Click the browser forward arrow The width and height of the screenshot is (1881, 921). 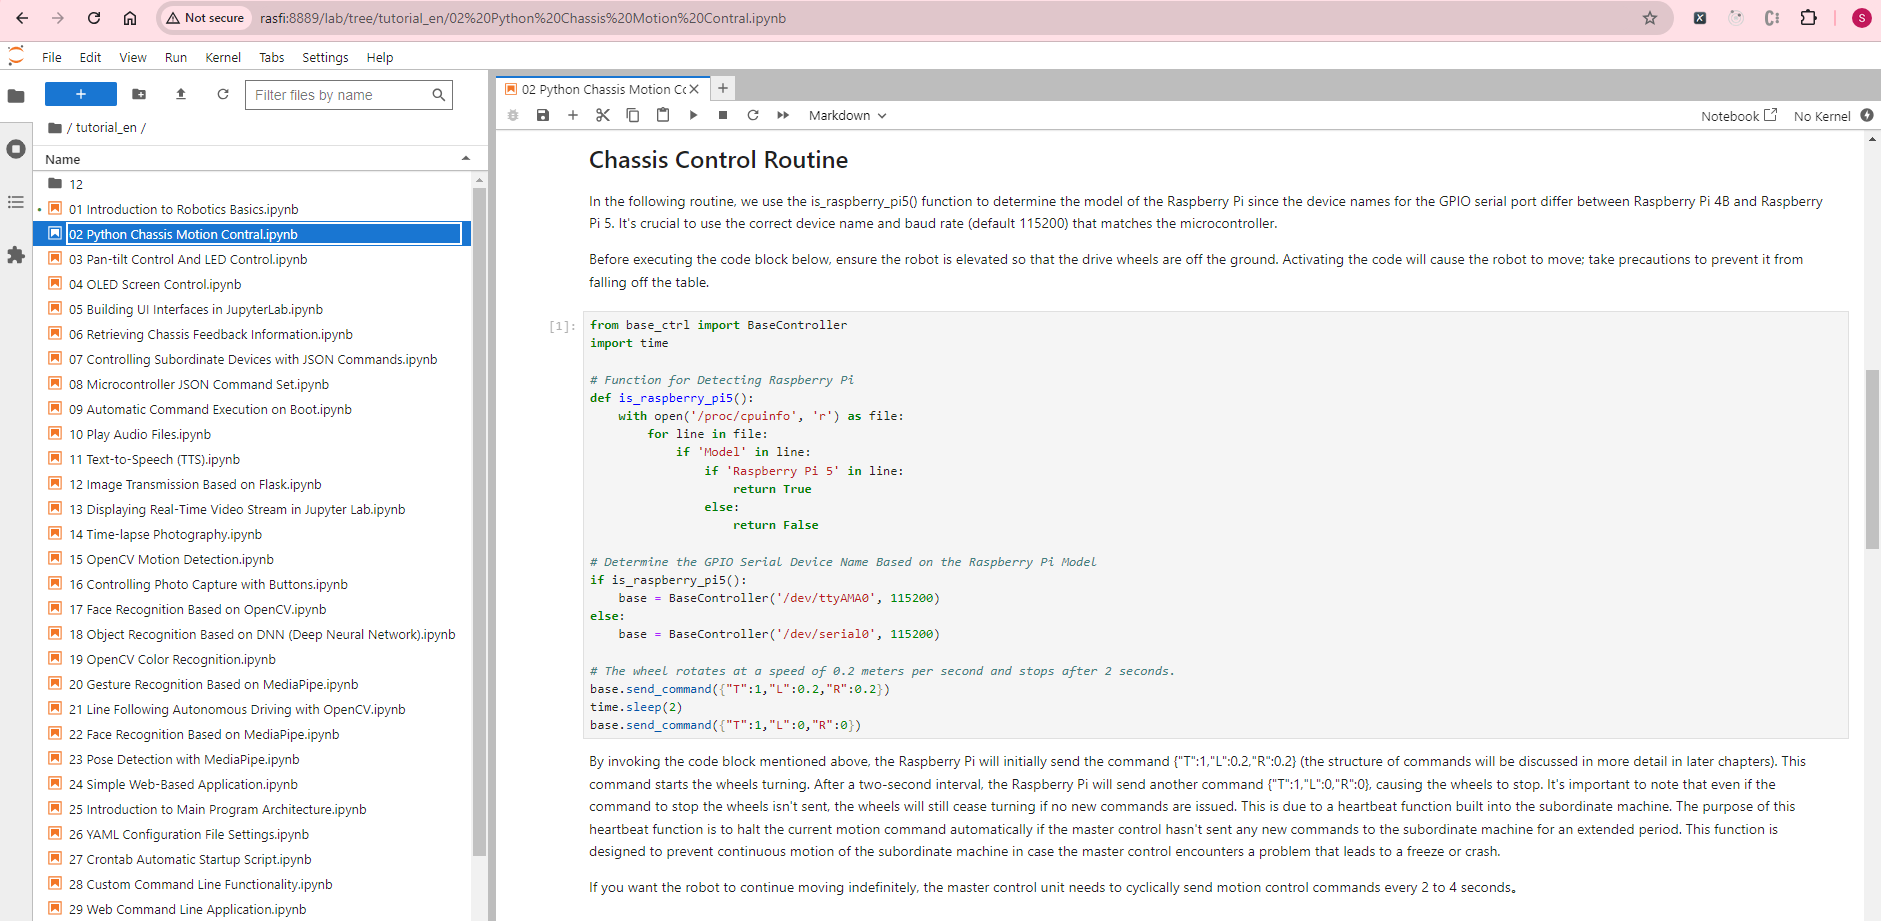58,18
